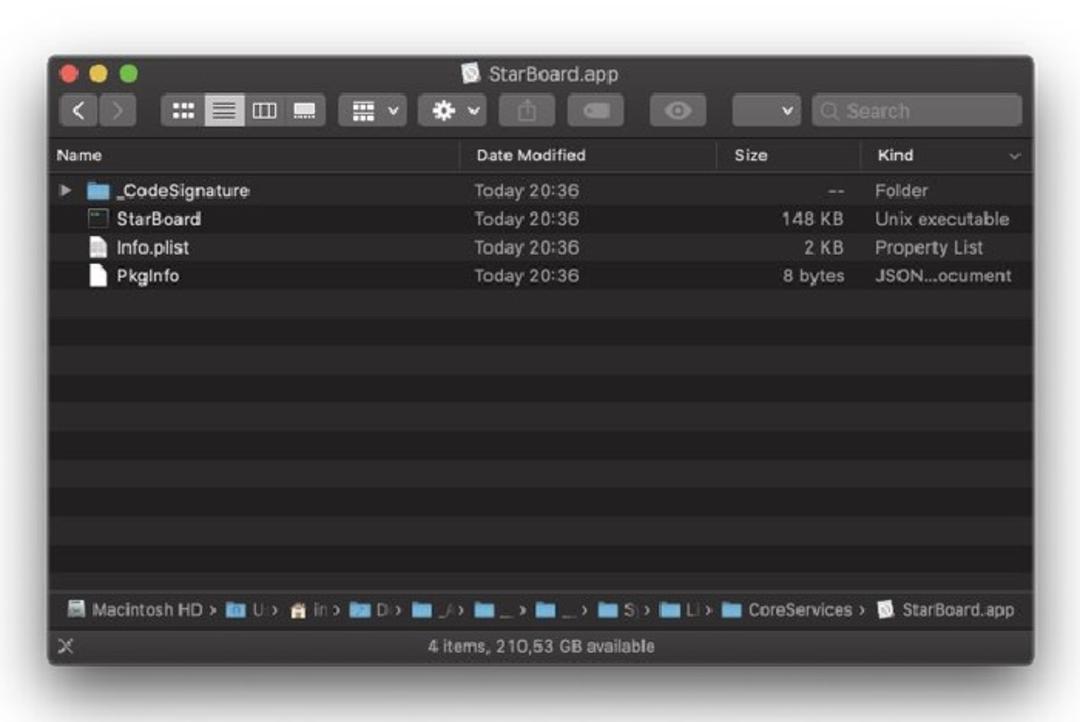The width and height of the screenshot is (1080, 722).
Task: Close the window with the red button
Action: (x=69, y=73)
